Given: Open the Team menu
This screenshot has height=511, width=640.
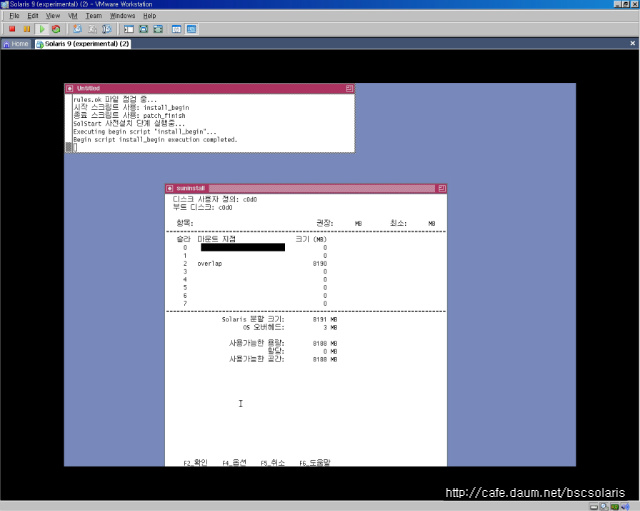Looking at the screenshot, I should tap(93, 16).
